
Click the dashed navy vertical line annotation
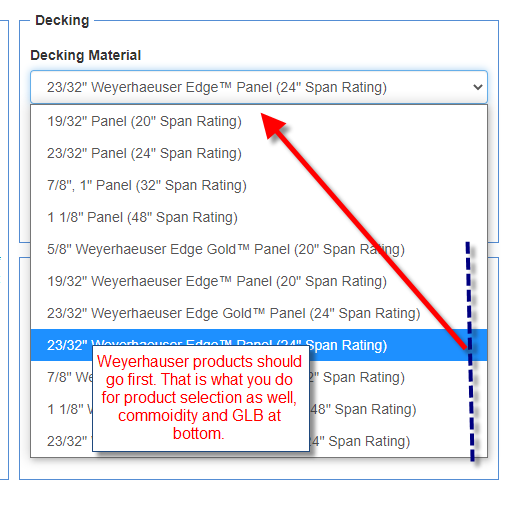coord(470,351)
